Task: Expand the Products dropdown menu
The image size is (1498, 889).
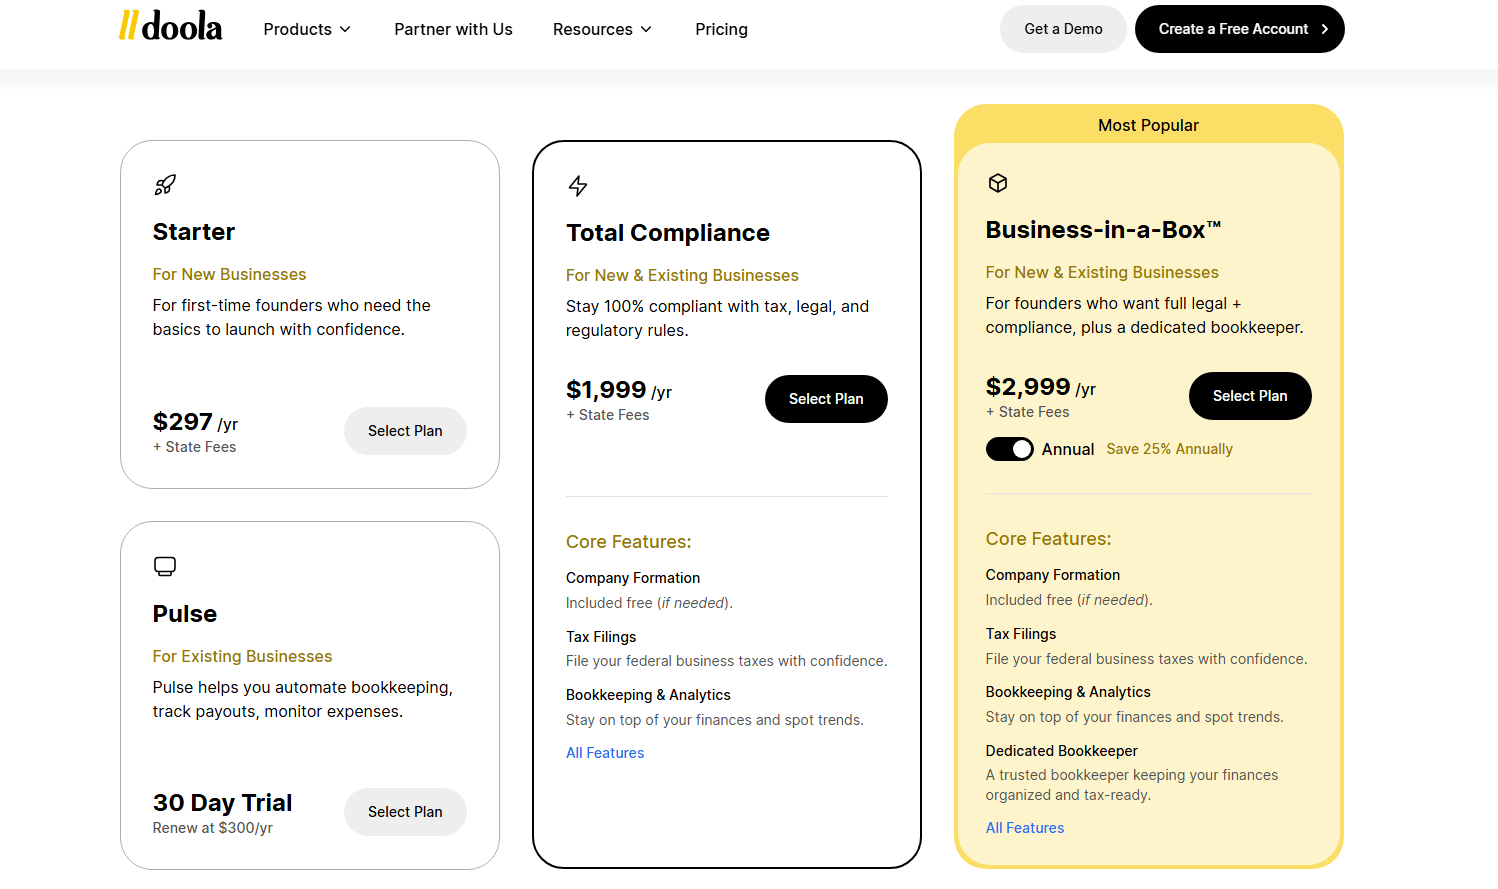Action: [x=307, y=29]
